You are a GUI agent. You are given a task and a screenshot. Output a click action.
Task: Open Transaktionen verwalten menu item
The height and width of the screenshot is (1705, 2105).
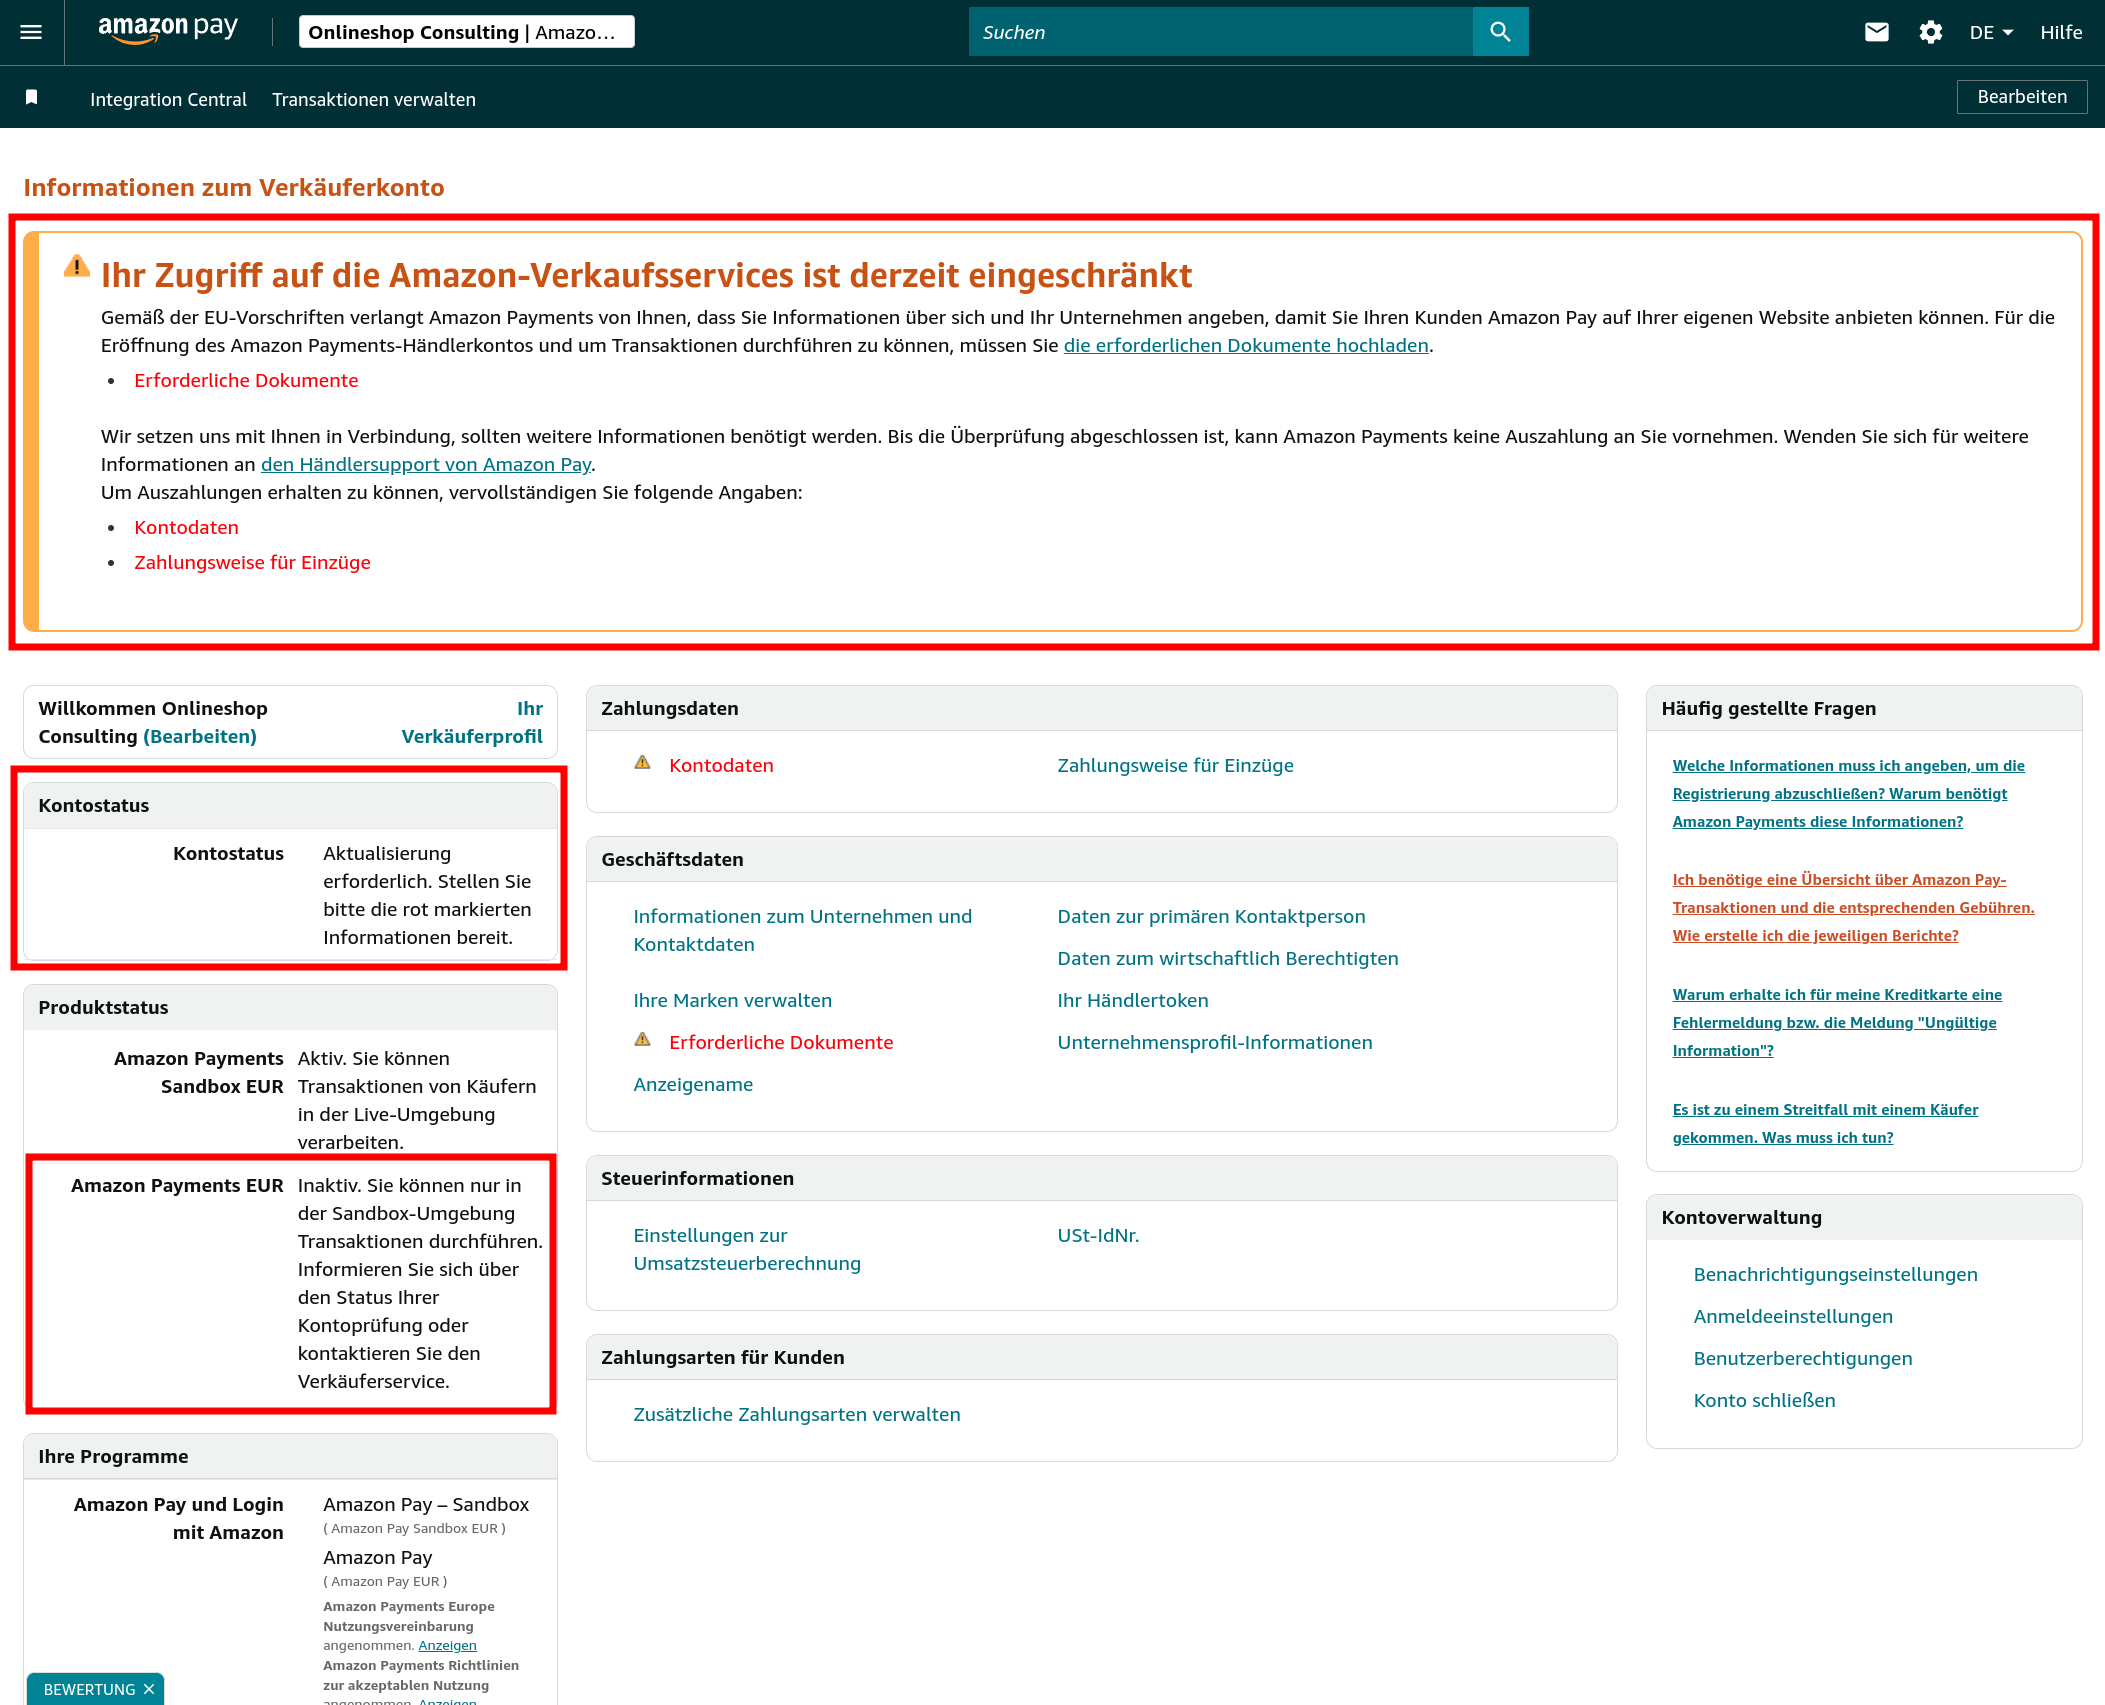point(374,99)
